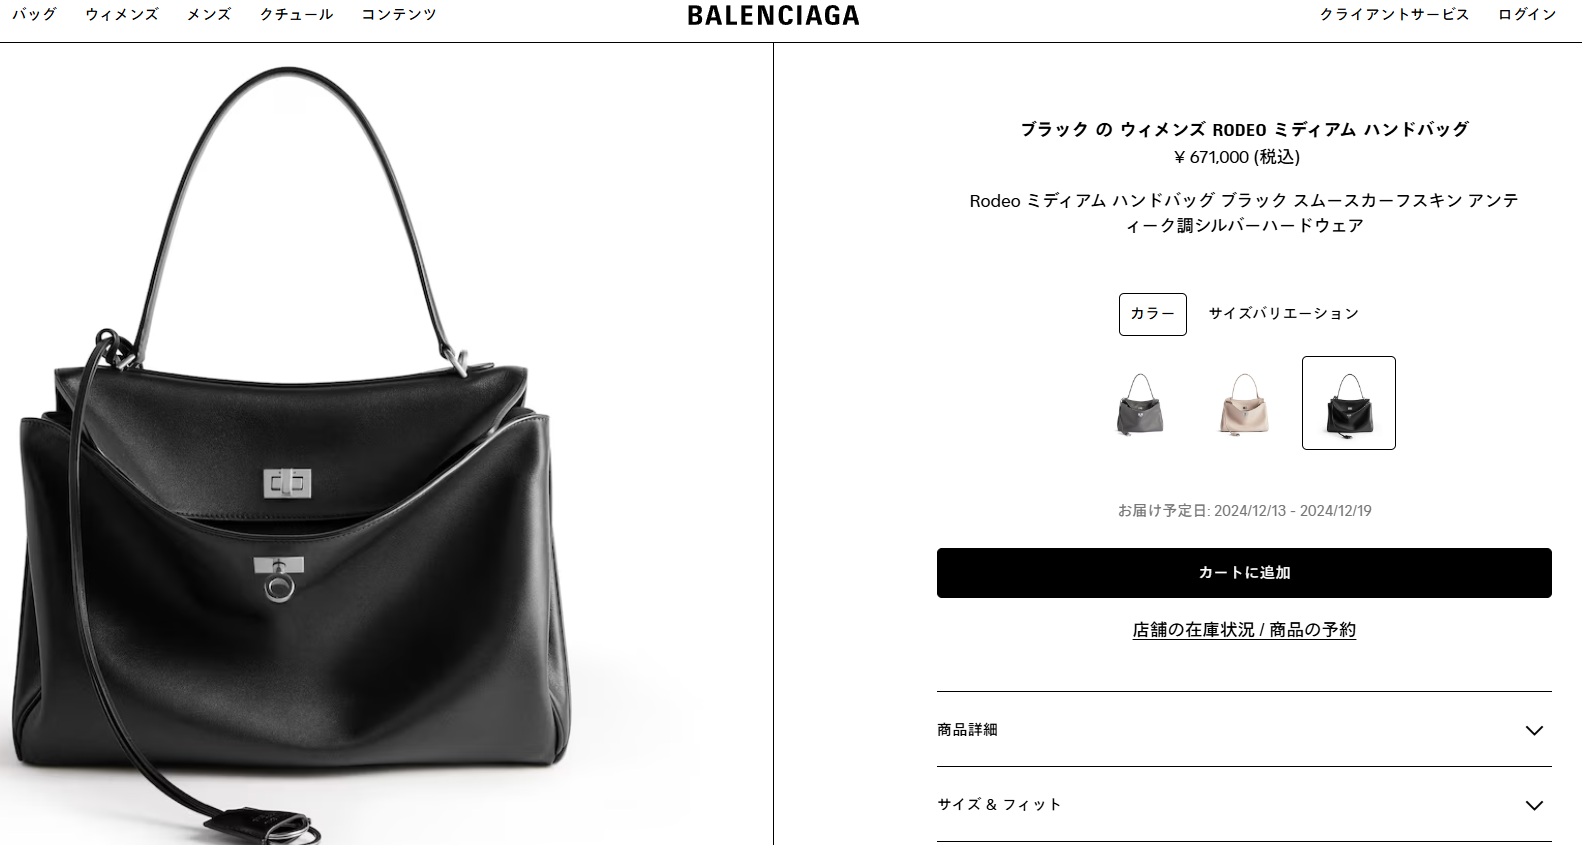Select the beige bag color thumbnail
1582x845 pixels.
1244,403
